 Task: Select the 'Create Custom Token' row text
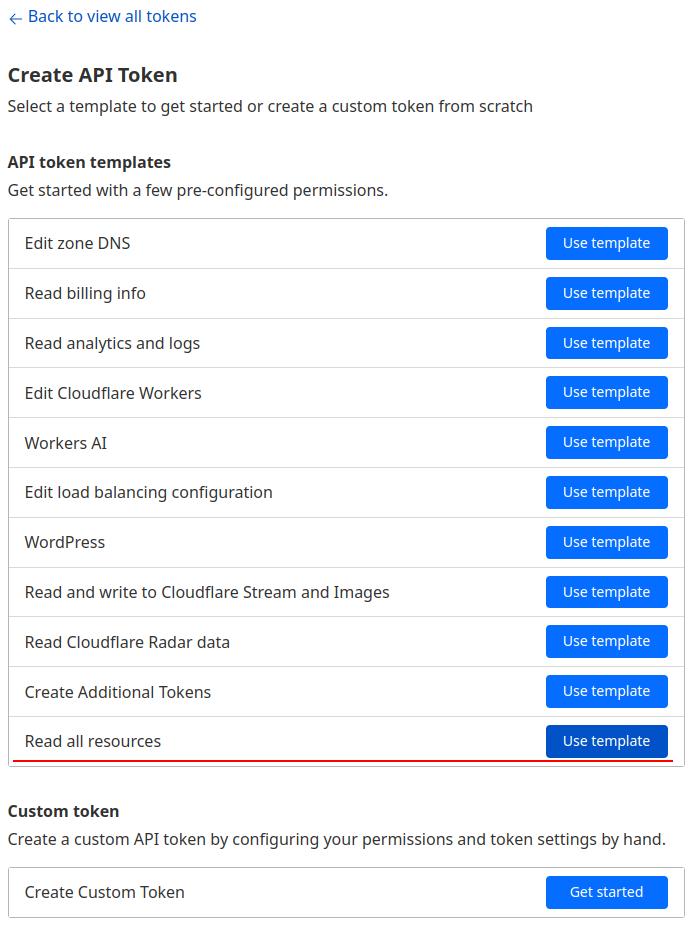105,892
